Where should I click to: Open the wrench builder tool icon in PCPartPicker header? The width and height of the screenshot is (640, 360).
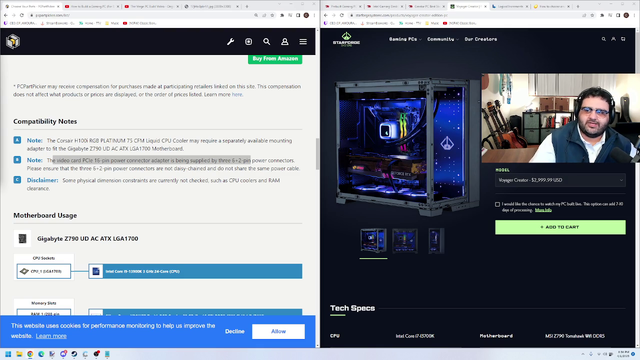click(231, 42)
